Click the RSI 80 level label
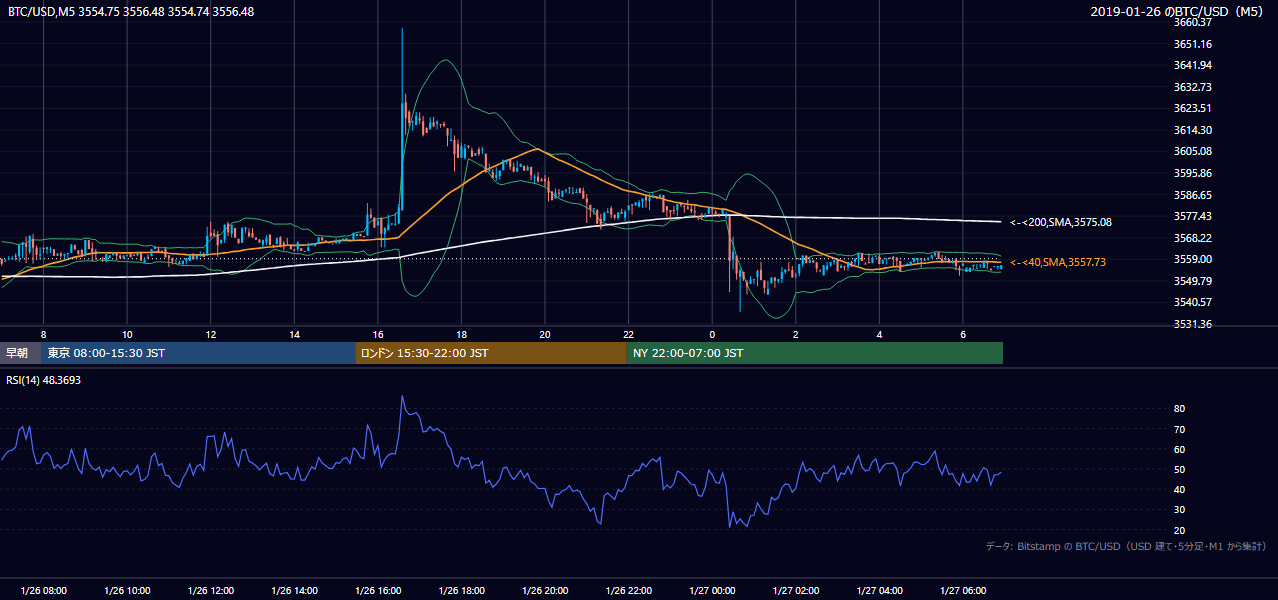Viewport: 1278px width, 600px height. (1180, 409)
